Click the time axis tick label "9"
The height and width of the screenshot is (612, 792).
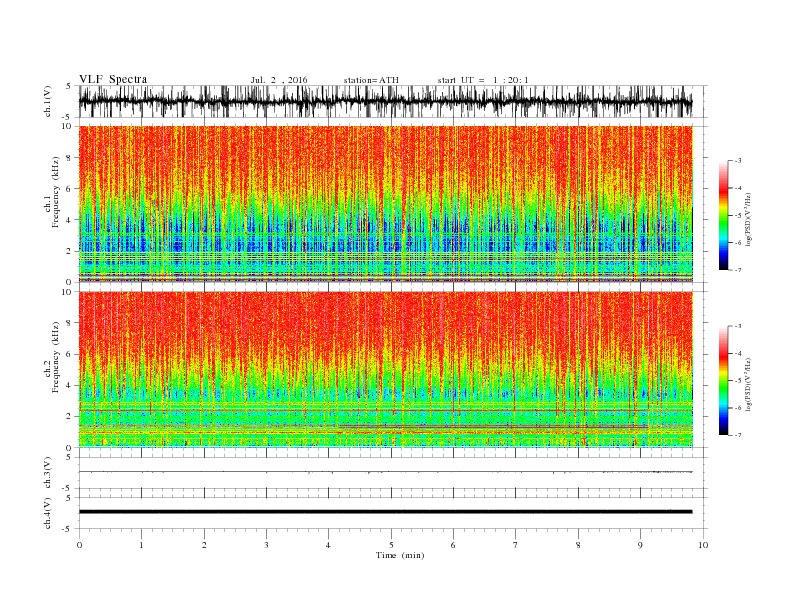click(x=640, y=545)
